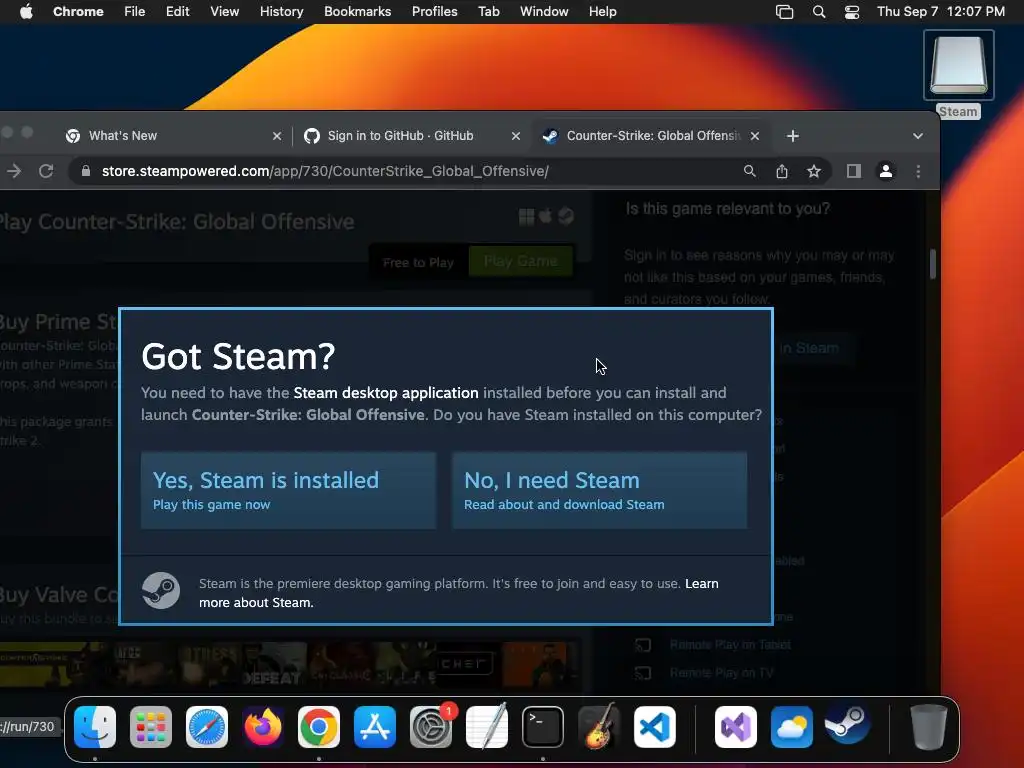Close the What's New tab
1024x768 pixels.
click(x=277, y=136)
